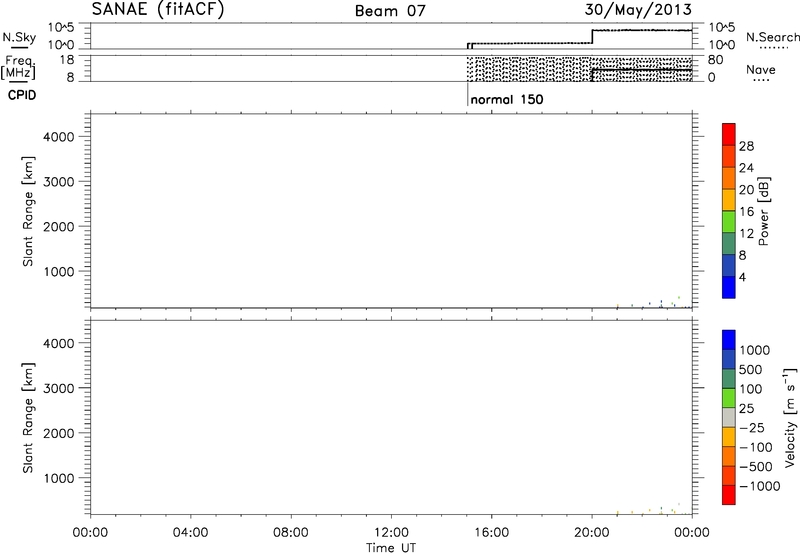Click the Beam 07 label
This screenshot has width=800, height=554.
pyautogui.click(x=390, y=11)
